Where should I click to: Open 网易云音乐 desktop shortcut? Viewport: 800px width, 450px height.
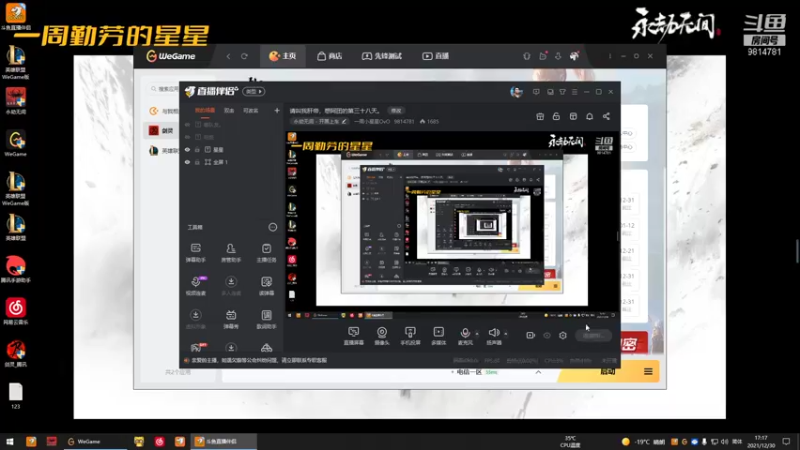point(15,312)
